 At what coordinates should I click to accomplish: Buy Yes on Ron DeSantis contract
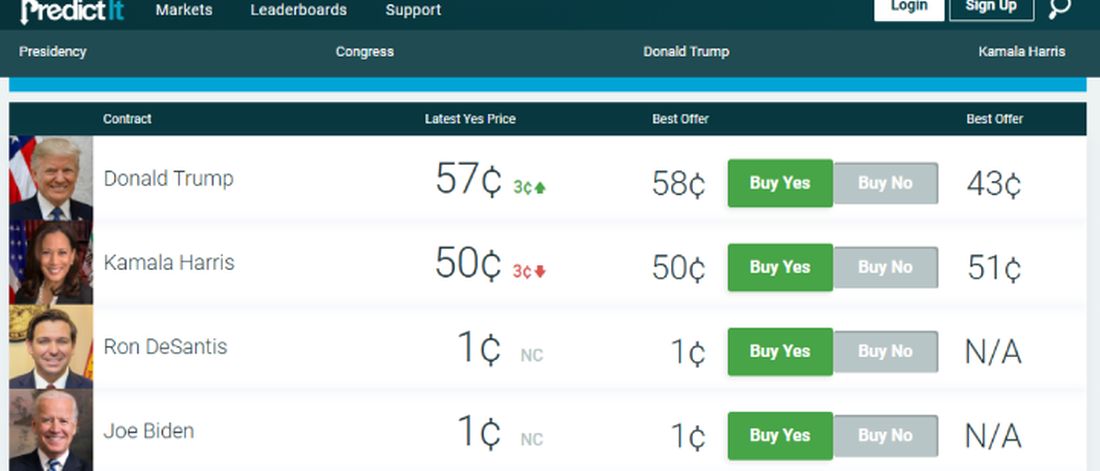tap(780, 352)
